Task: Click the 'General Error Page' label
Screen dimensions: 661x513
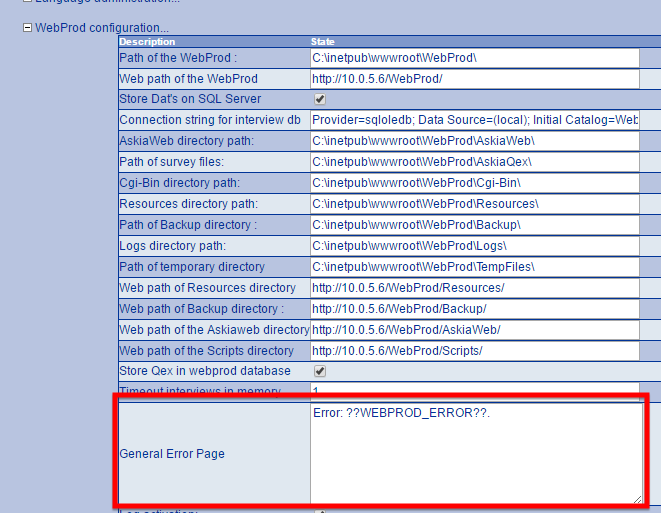Action: point(172,454)
